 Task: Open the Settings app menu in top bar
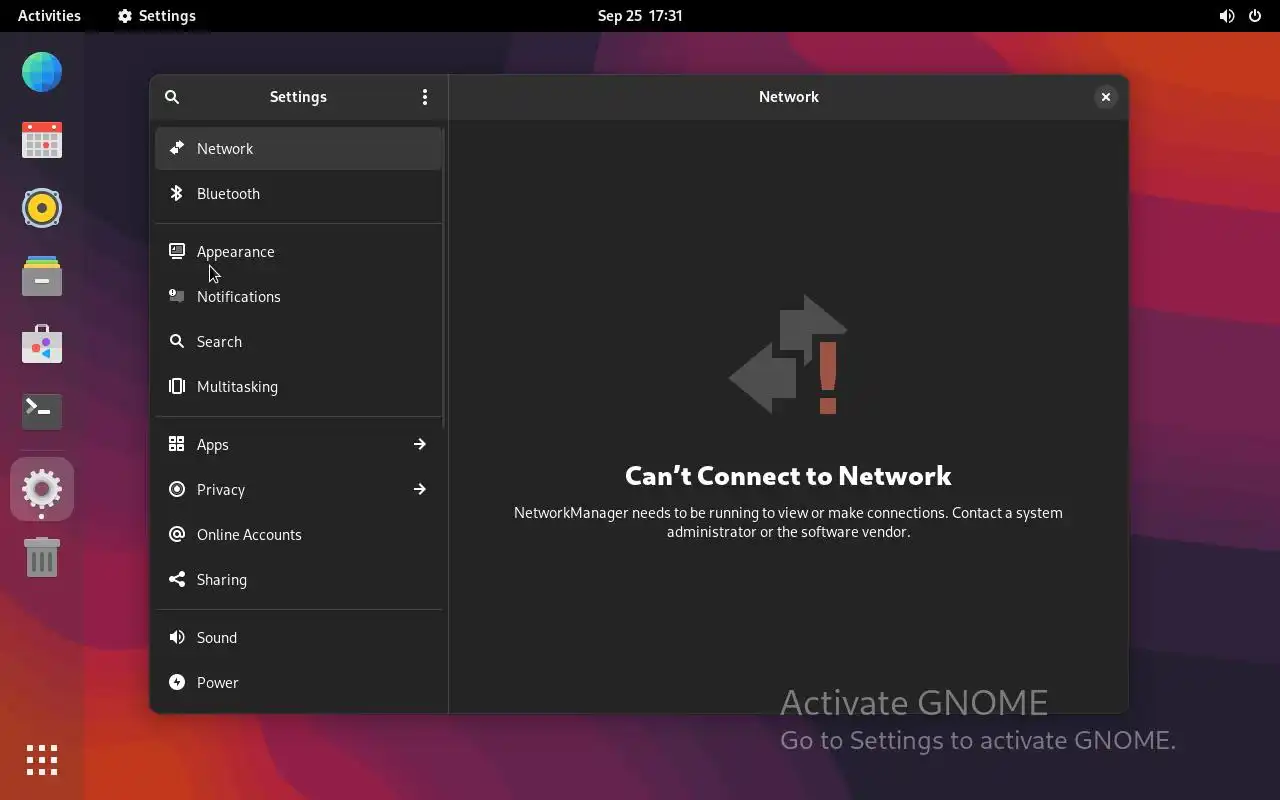(157, 16)
